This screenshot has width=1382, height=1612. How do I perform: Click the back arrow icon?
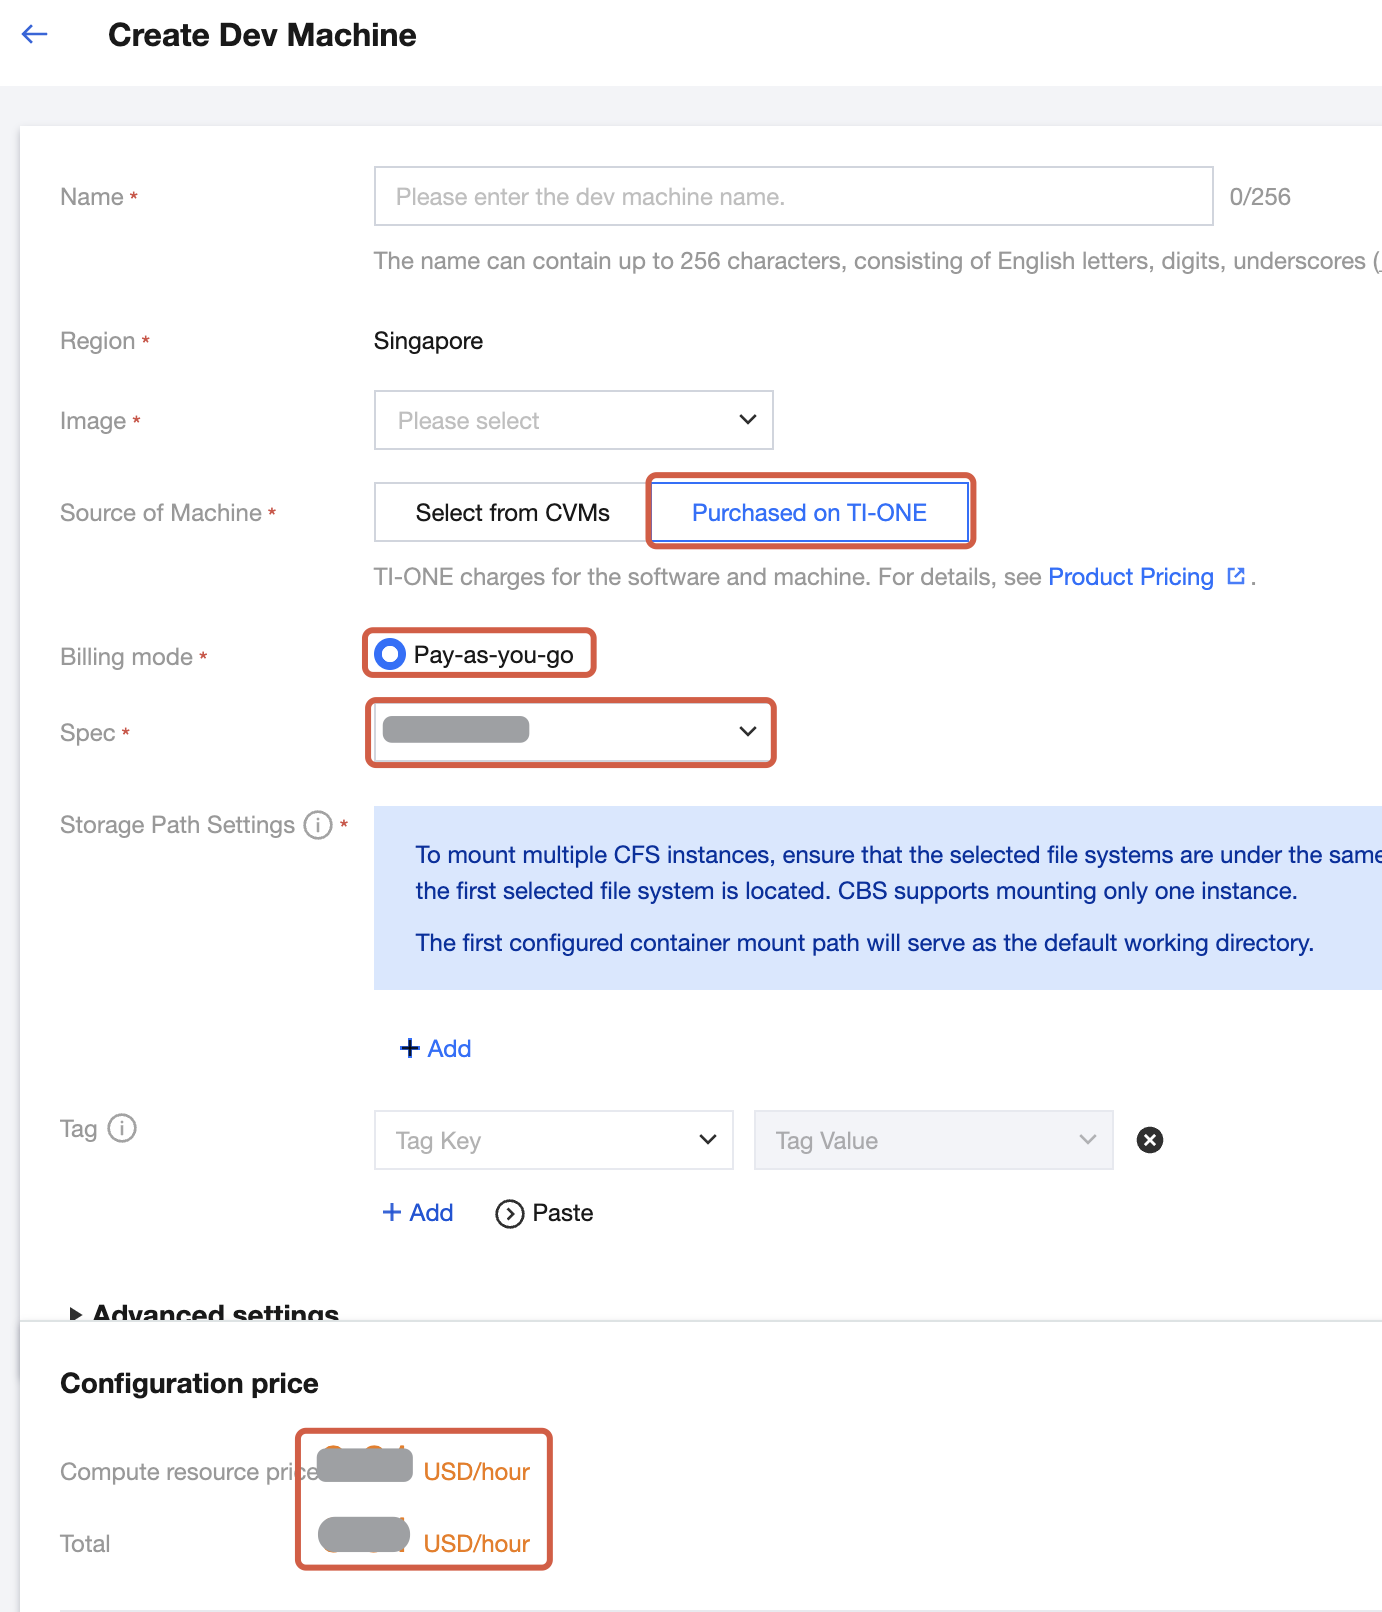coord(35,35)
